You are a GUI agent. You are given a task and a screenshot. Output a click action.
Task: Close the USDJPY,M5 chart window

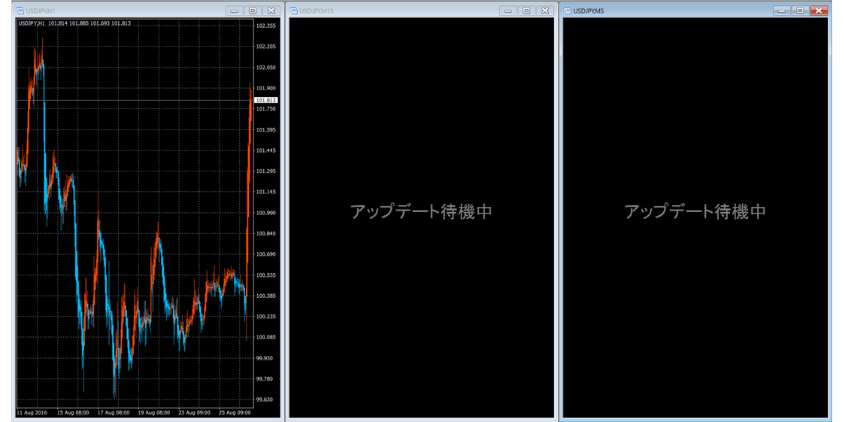click(x=819, y=10)
